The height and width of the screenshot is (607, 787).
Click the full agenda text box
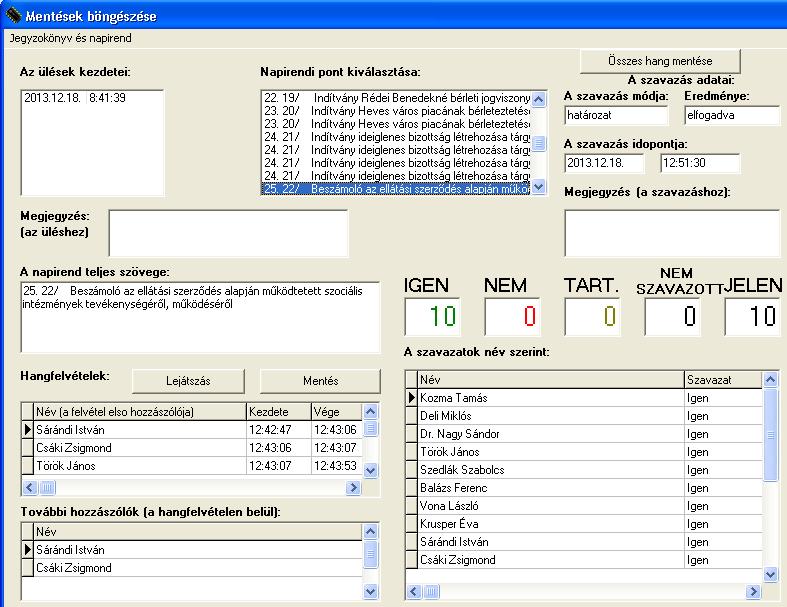click(200, 317)
